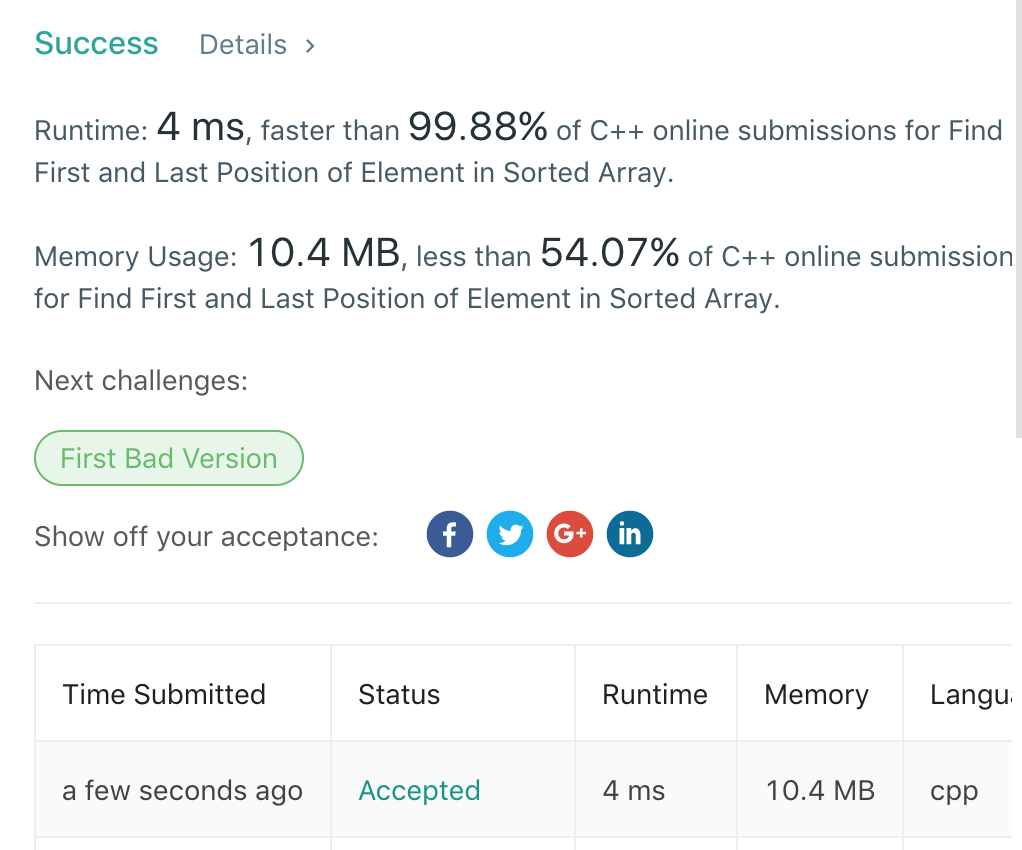Select the 'a few seconds ago' cell
The image size is (1022, 850).
pos(182,791)
